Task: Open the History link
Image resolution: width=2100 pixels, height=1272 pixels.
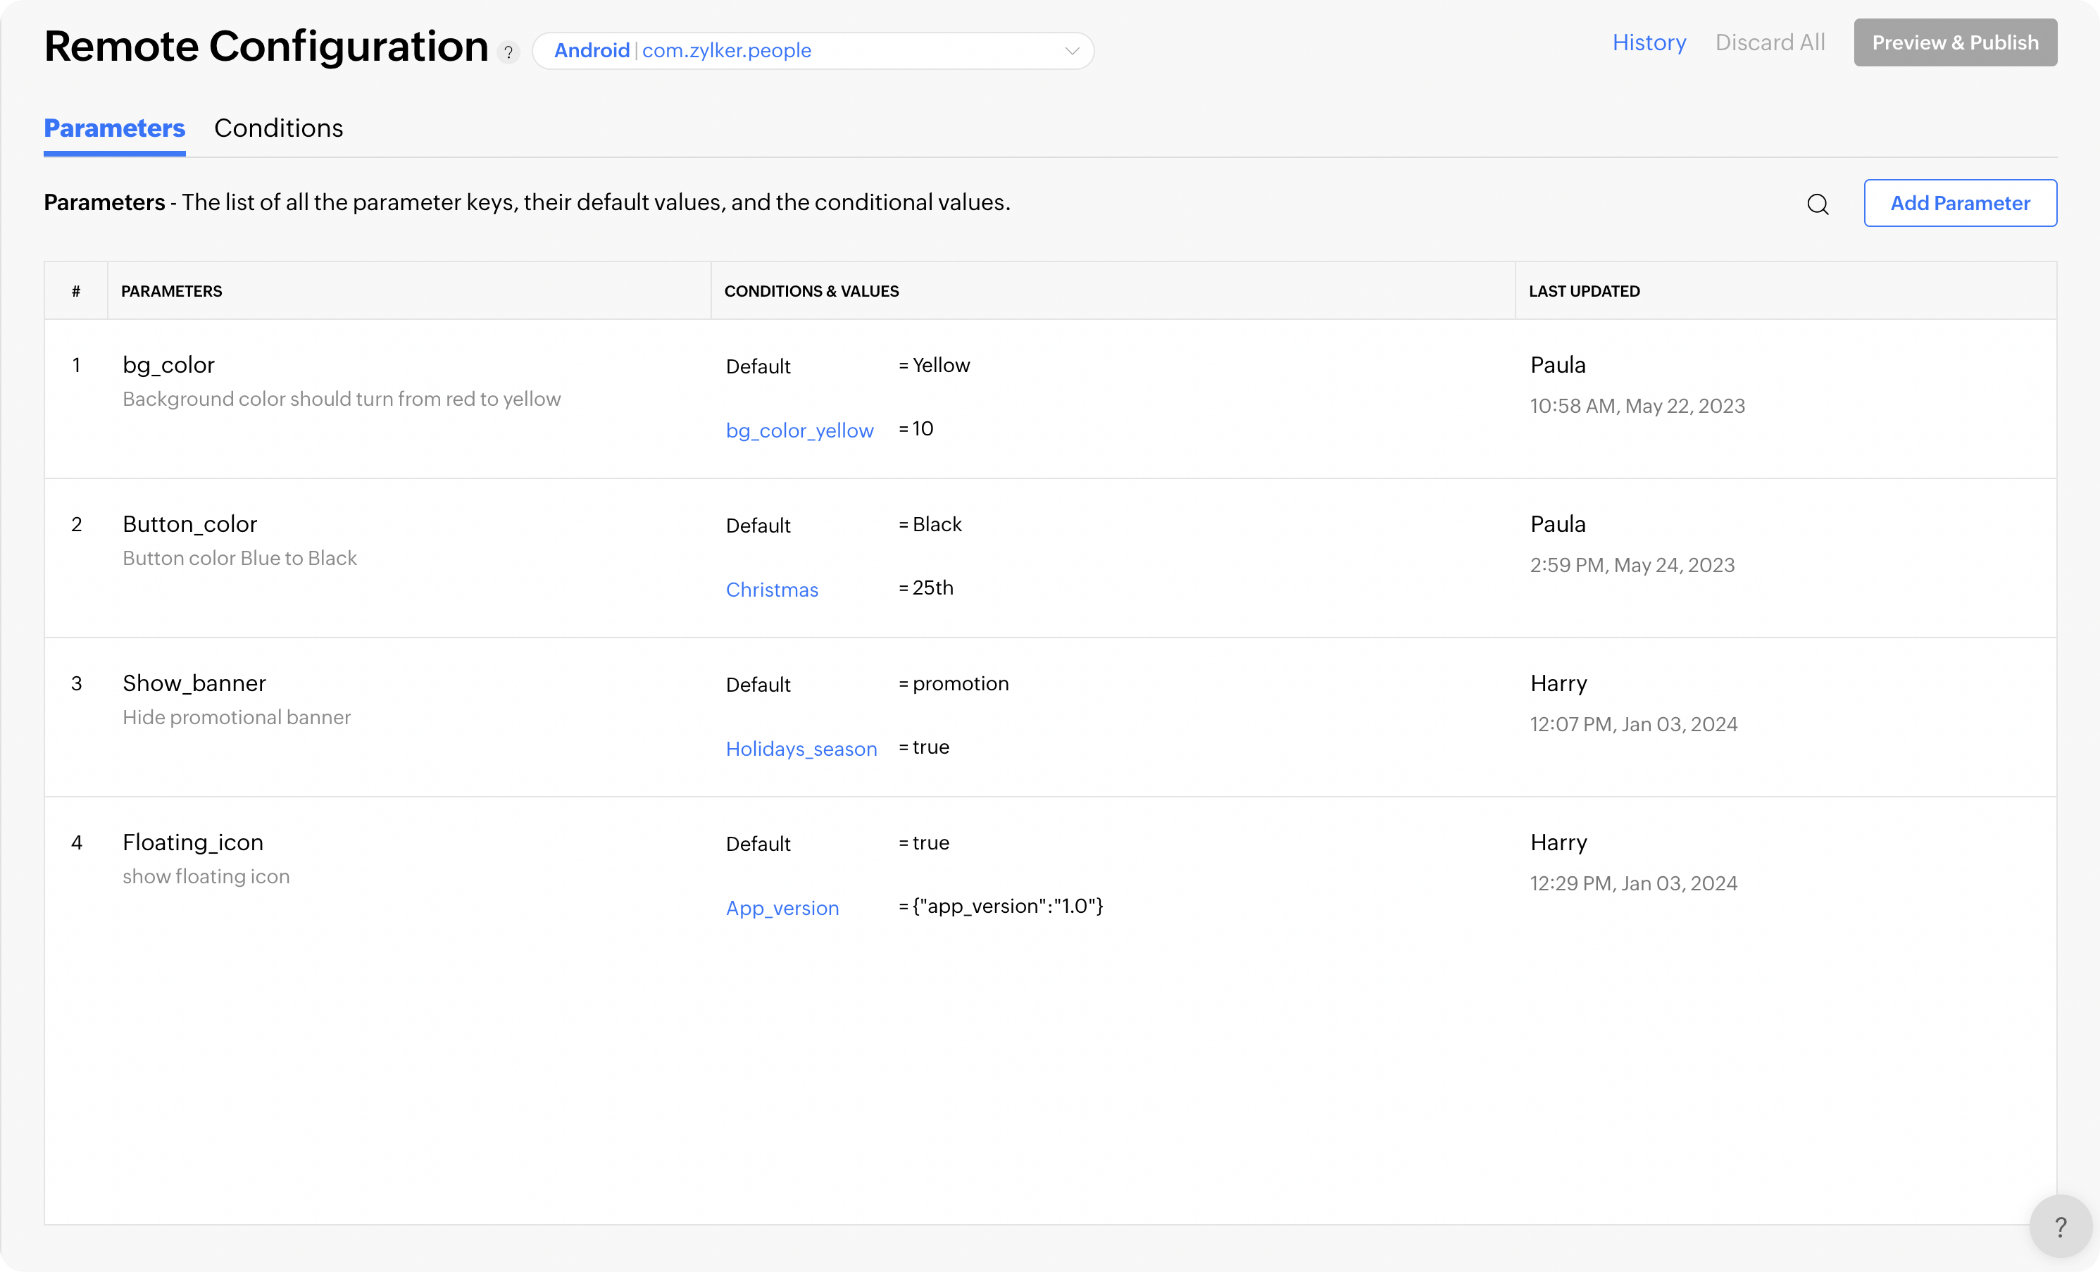Action: (1649, 42)
